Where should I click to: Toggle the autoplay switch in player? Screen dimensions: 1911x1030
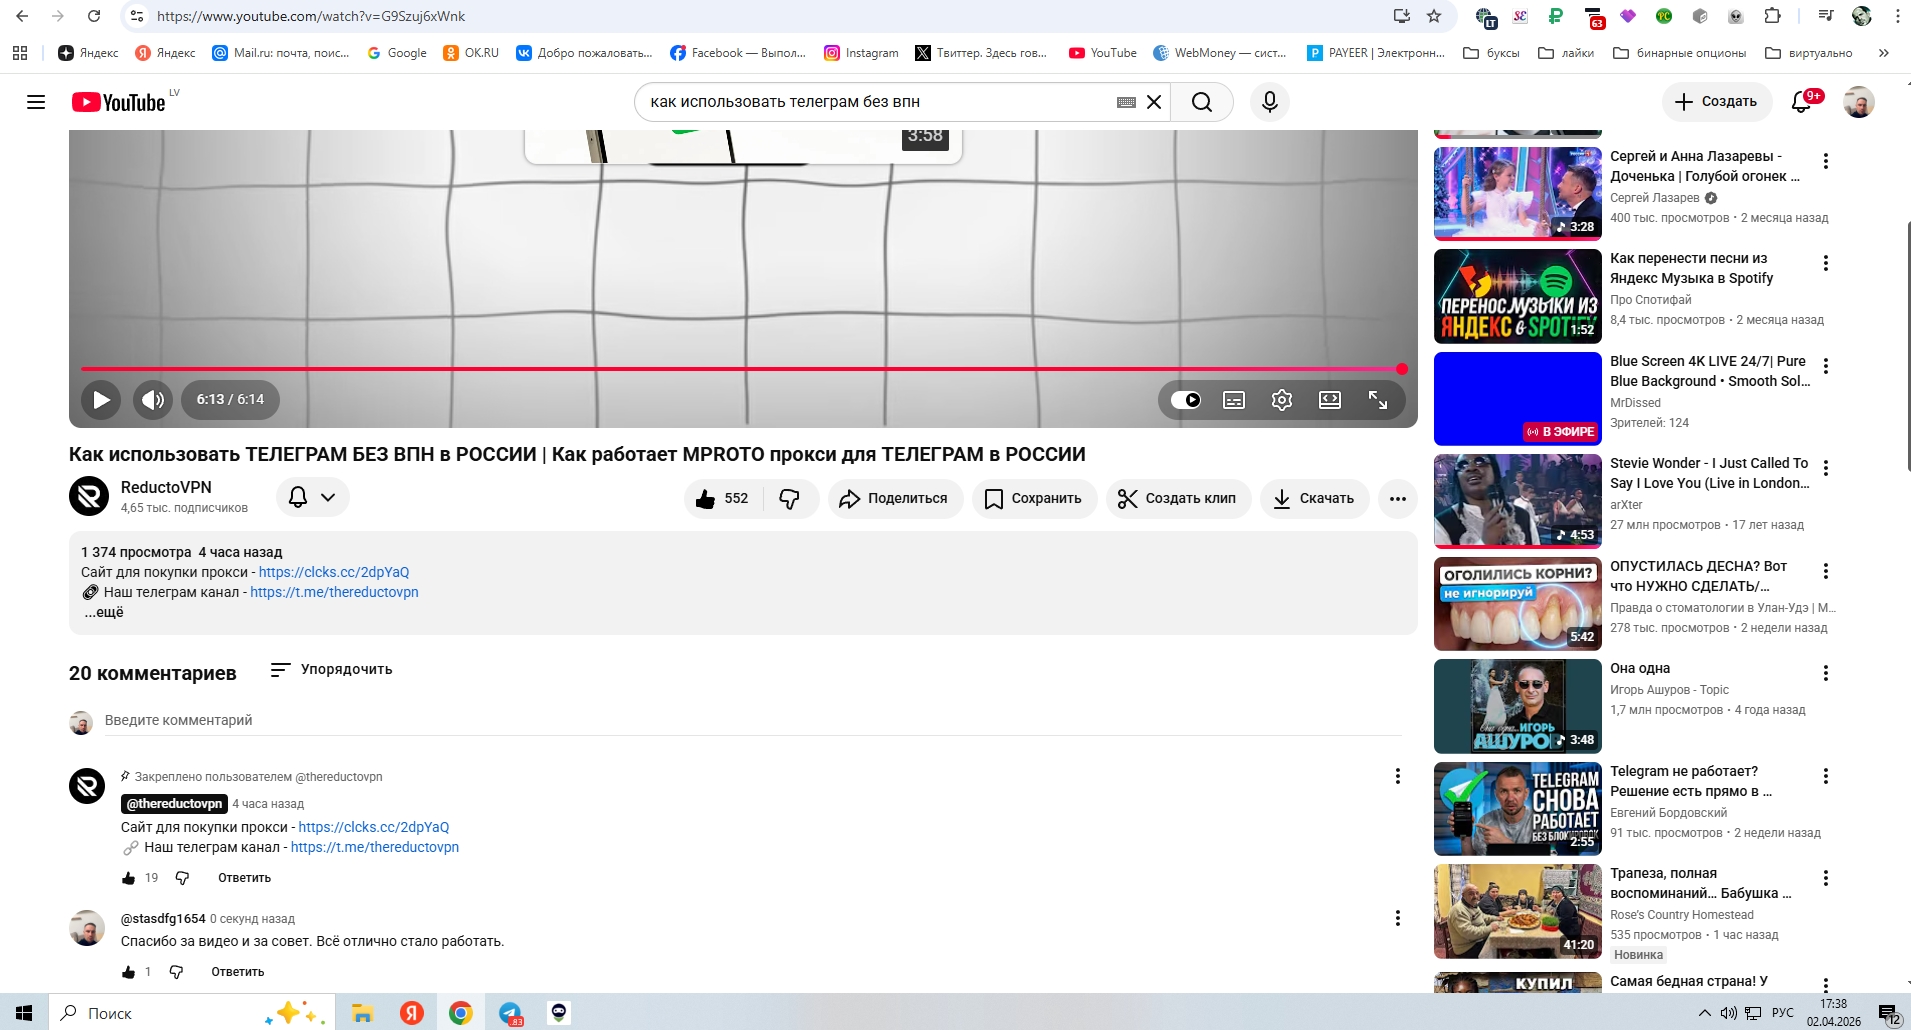coord(1186,400)
